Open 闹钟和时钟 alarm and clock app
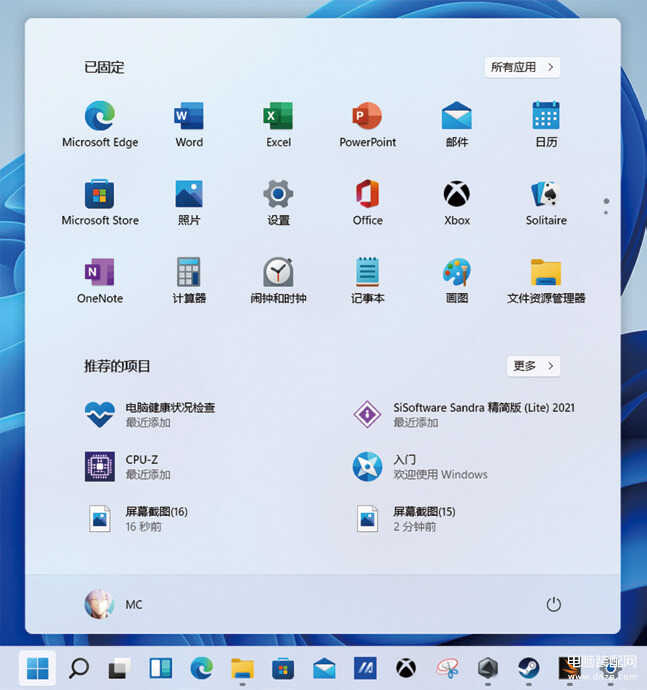 (x=278, y=280)
